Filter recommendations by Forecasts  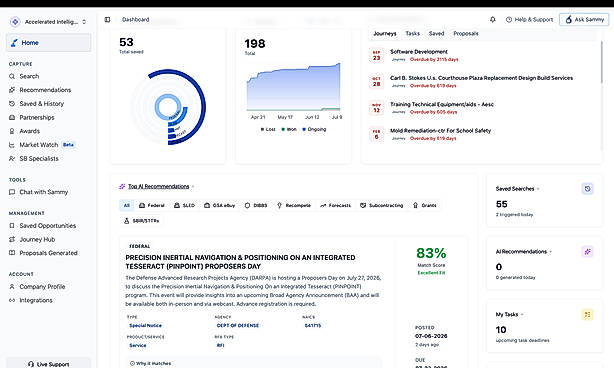(x=336, y=205)
